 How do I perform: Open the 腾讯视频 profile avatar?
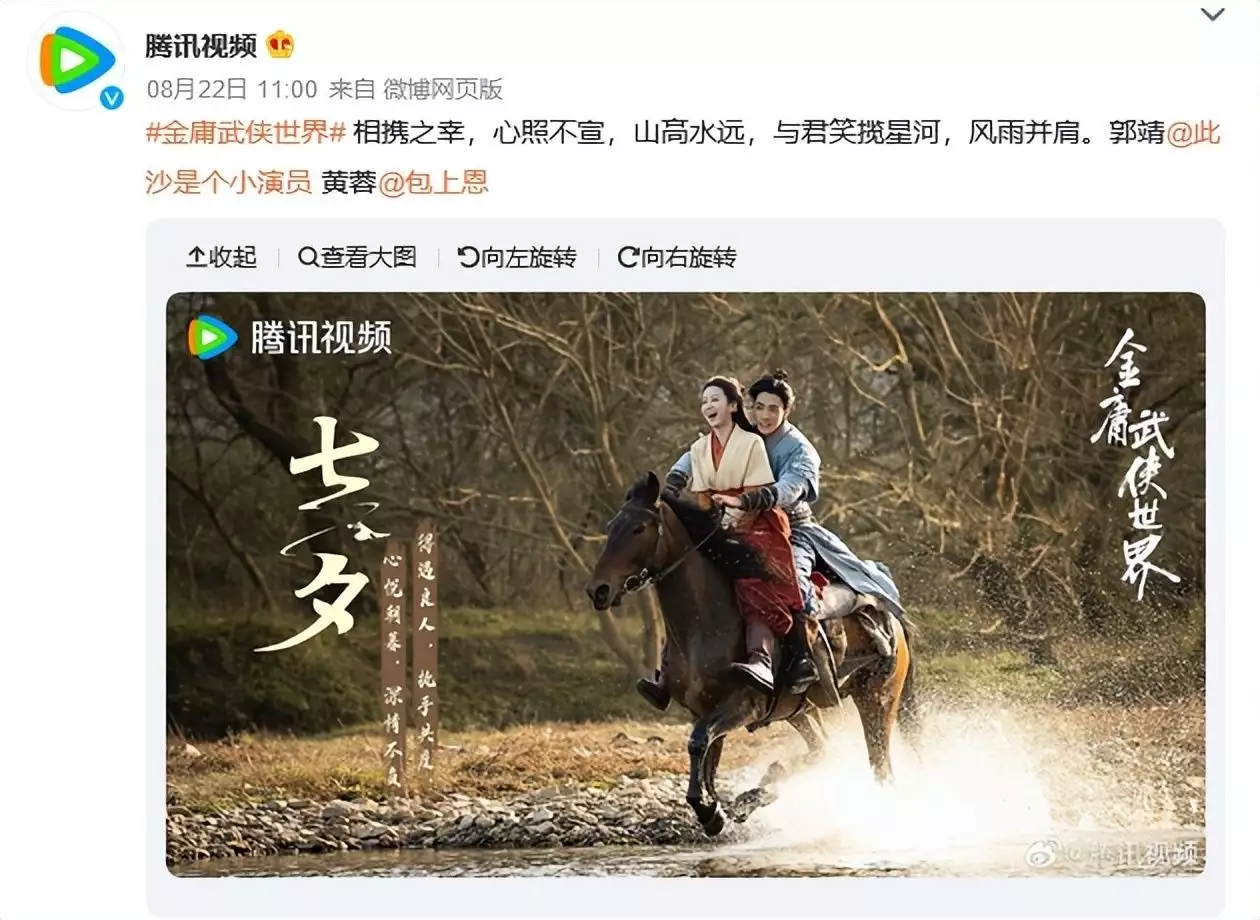(77, 60)
